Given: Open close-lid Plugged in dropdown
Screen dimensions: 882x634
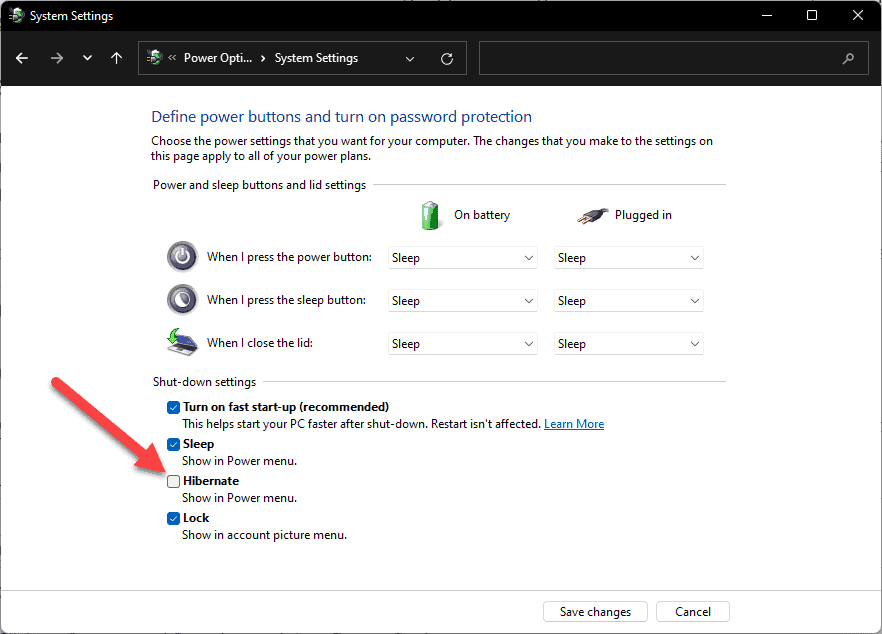Looking at the screenshot, I should tap(628, 344).
